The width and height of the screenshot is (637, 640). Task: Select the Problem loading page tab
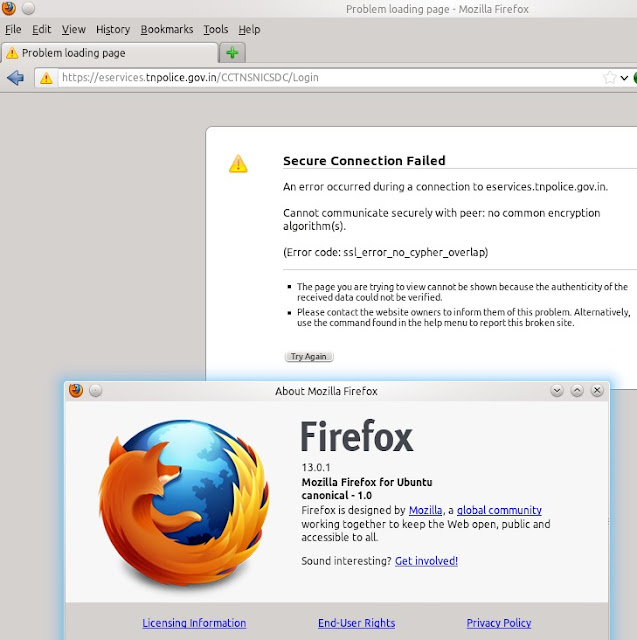[109, 53]
